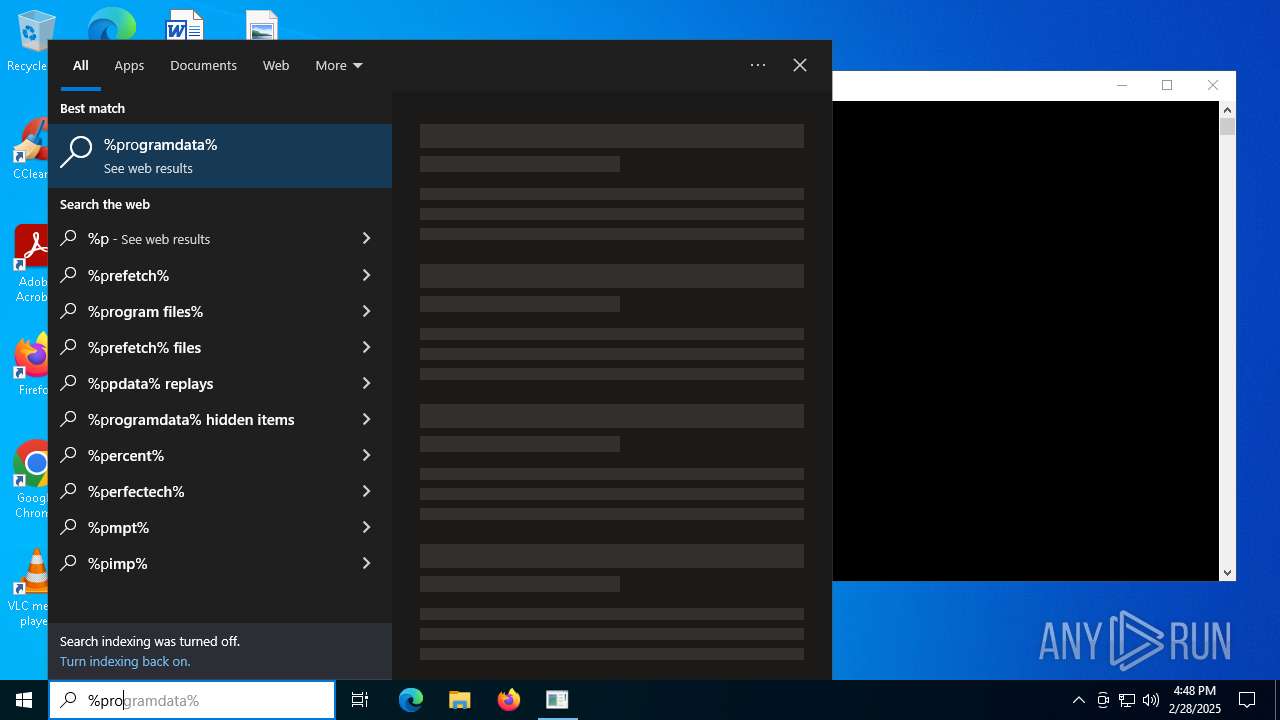Expand the '%prefetch% files' suggestion arrow
The height and width of the screenshot is (720, 1280).
[366, 347]
